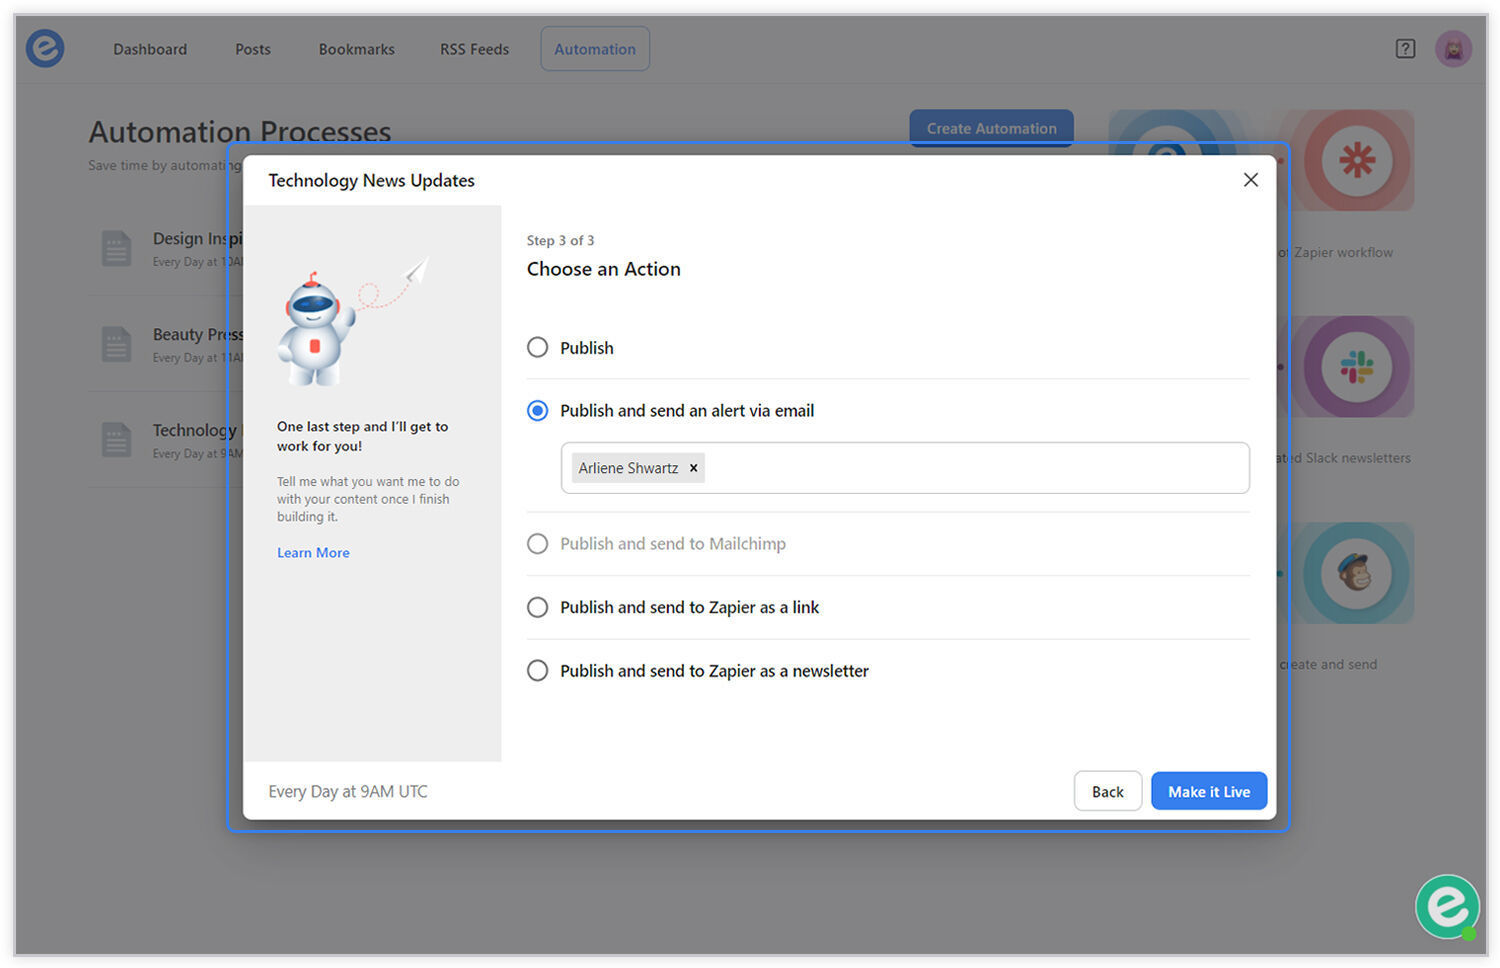Click the Zapier integration icon
1500x968 pixels.
pyautogui.click(x=1356, y=160)
